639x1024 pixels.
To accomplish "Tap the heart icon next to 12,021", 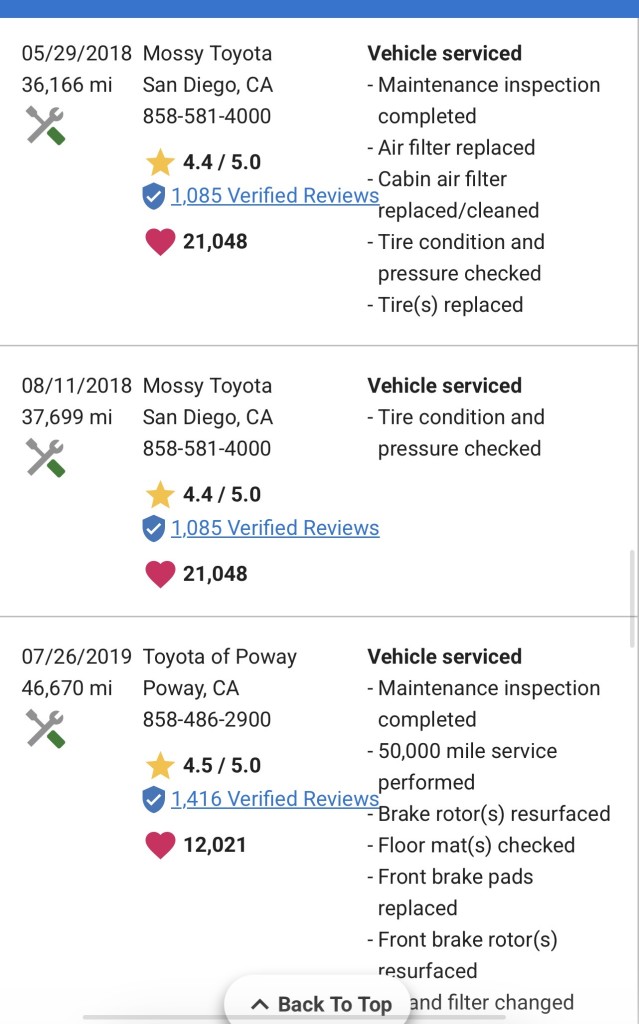I will point(160,845).
